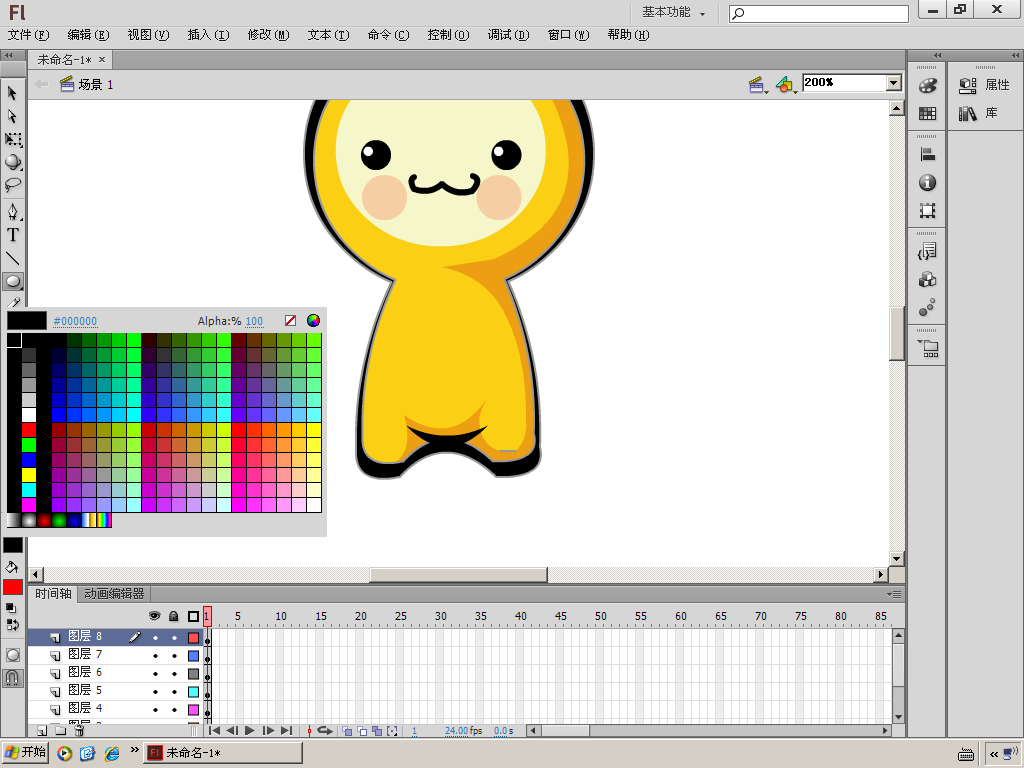This screenshot has width=1024, height=768.
Task: Lock all layers padlock icon
Action: pyautogui.click(x=174, y=616)
